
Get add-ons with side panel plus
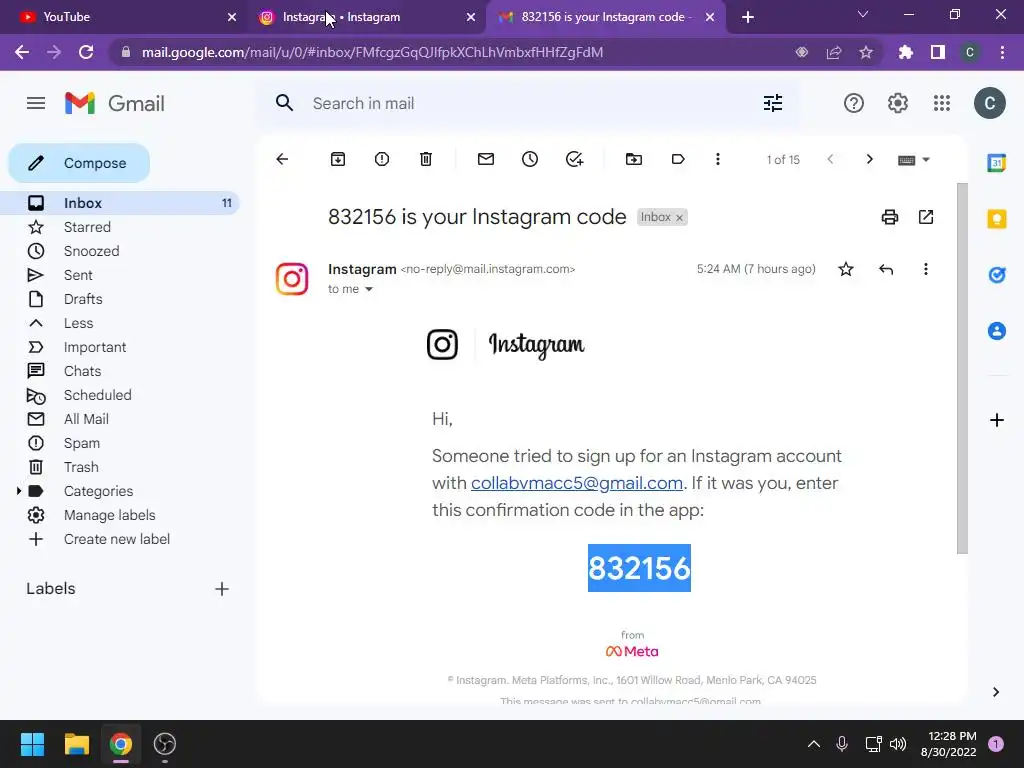click(997, 420)
